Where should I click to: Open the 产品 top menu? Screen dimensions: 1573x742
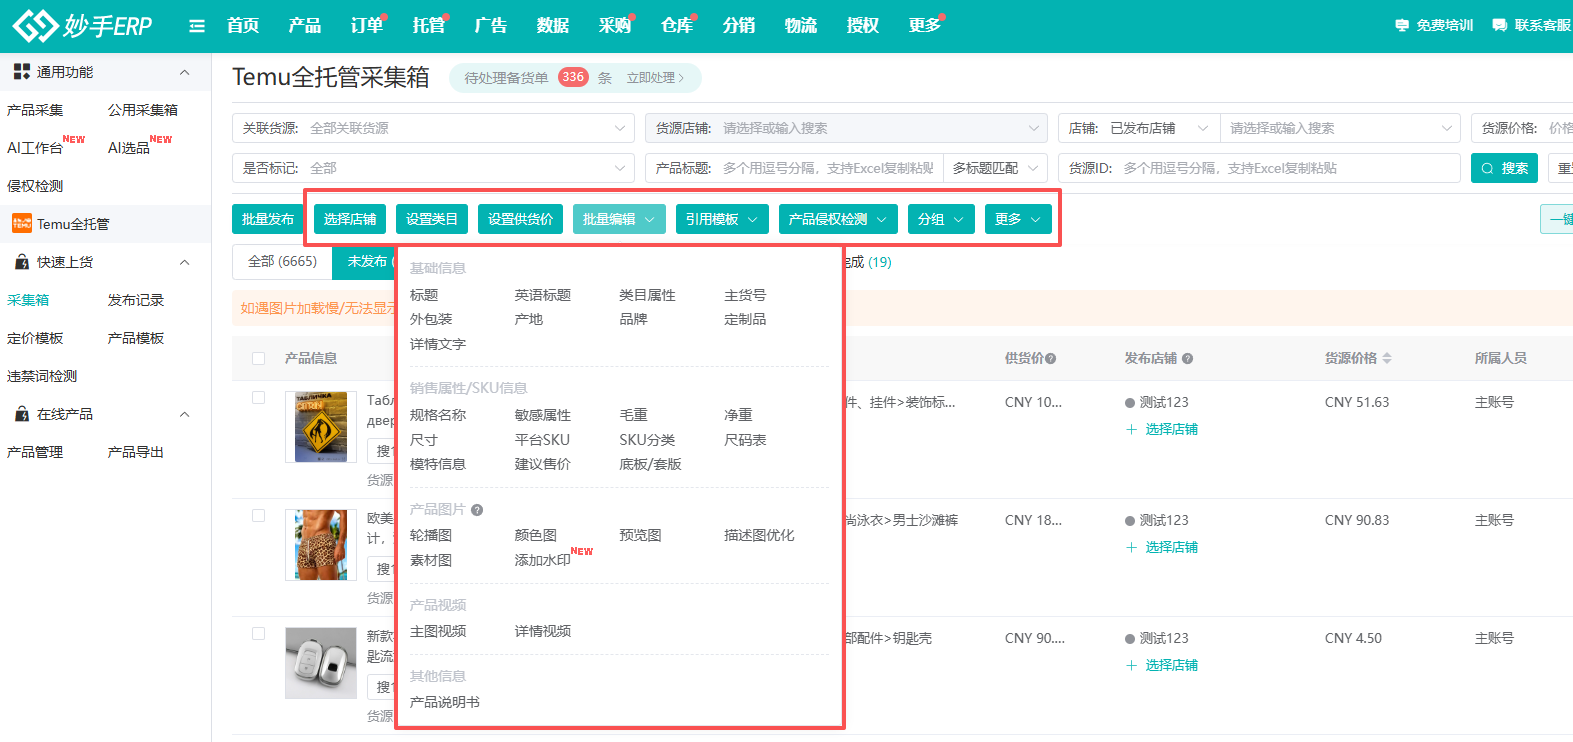(x=305, y=25)
